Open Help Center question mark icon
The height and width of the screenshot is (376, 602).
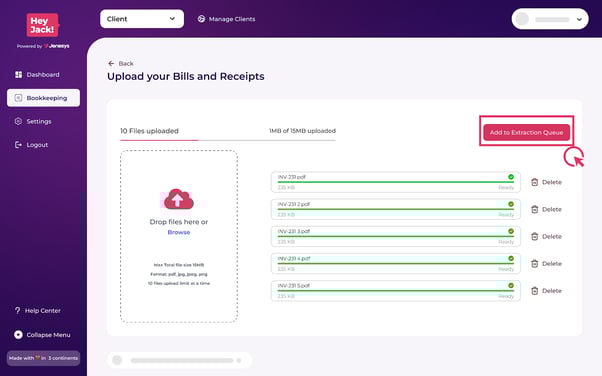18,310
